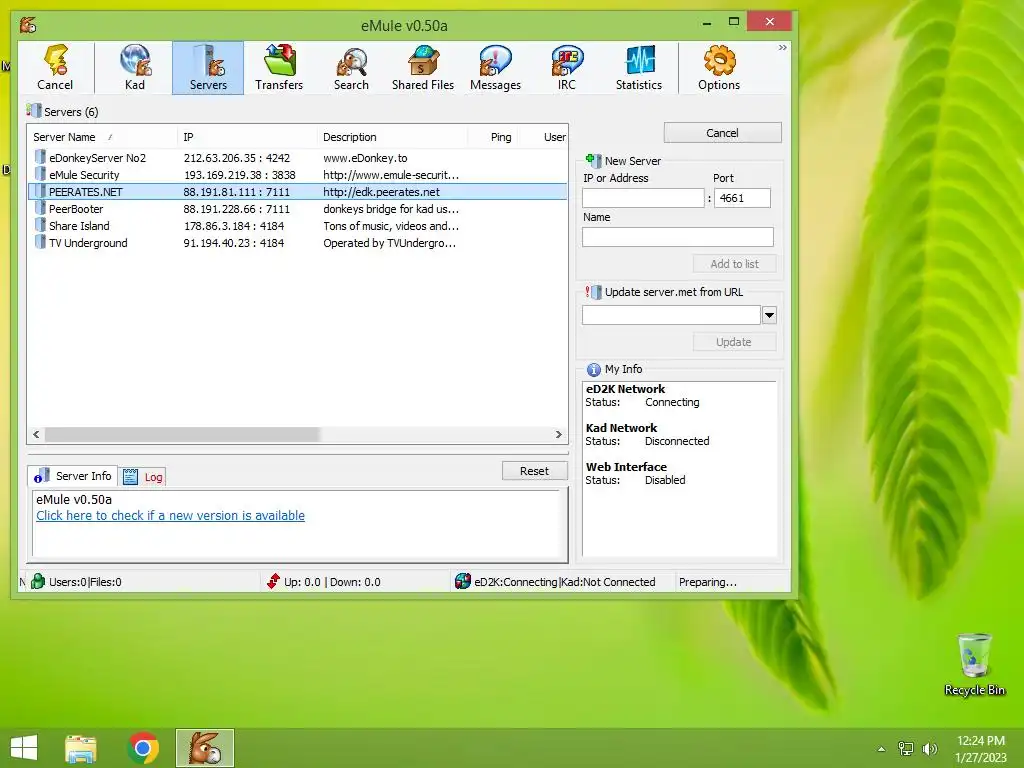Screen dimensions: 1024x768
Task: Select the Servers toolbar icon
Action: (208, 68)
